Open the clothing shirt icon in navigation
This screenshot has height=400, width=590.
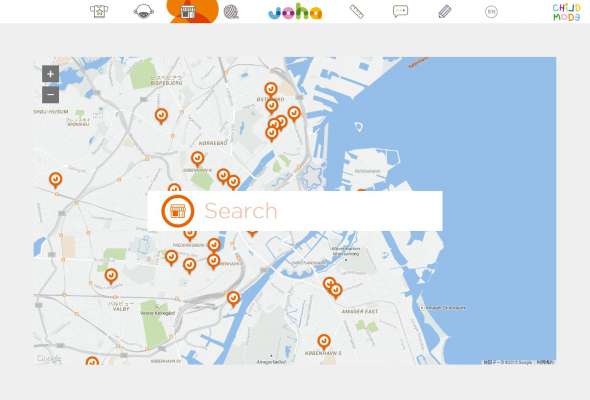pyautogui.click(x=99, y=11)
